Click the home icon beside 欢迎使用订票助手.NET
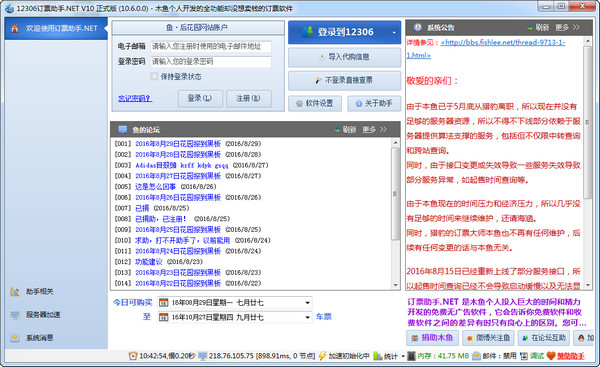 pos(15,28)
